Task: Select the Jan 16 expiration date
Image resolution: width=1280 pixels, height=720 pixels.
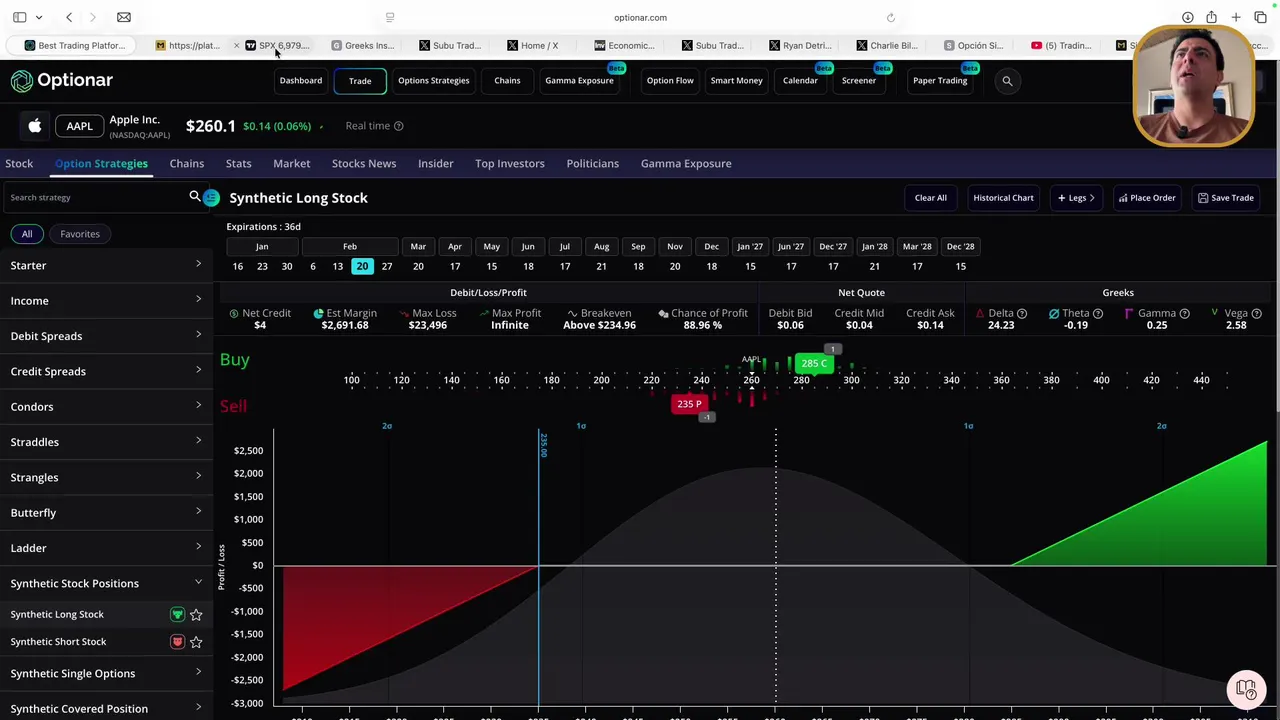Action: [238, 266]
